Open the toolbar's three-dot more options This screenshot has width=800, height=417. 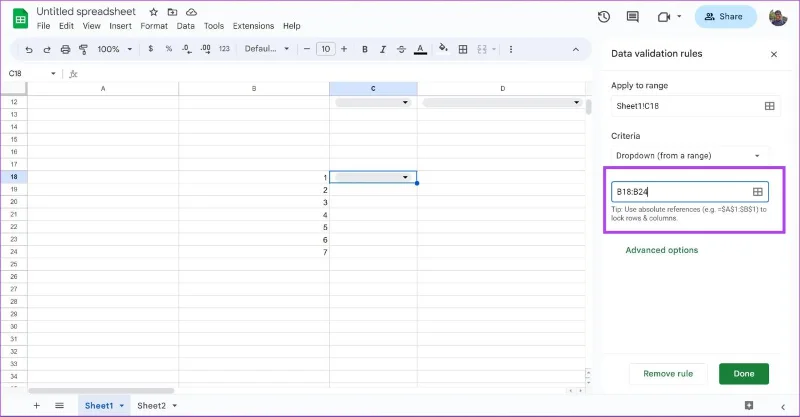511,49
